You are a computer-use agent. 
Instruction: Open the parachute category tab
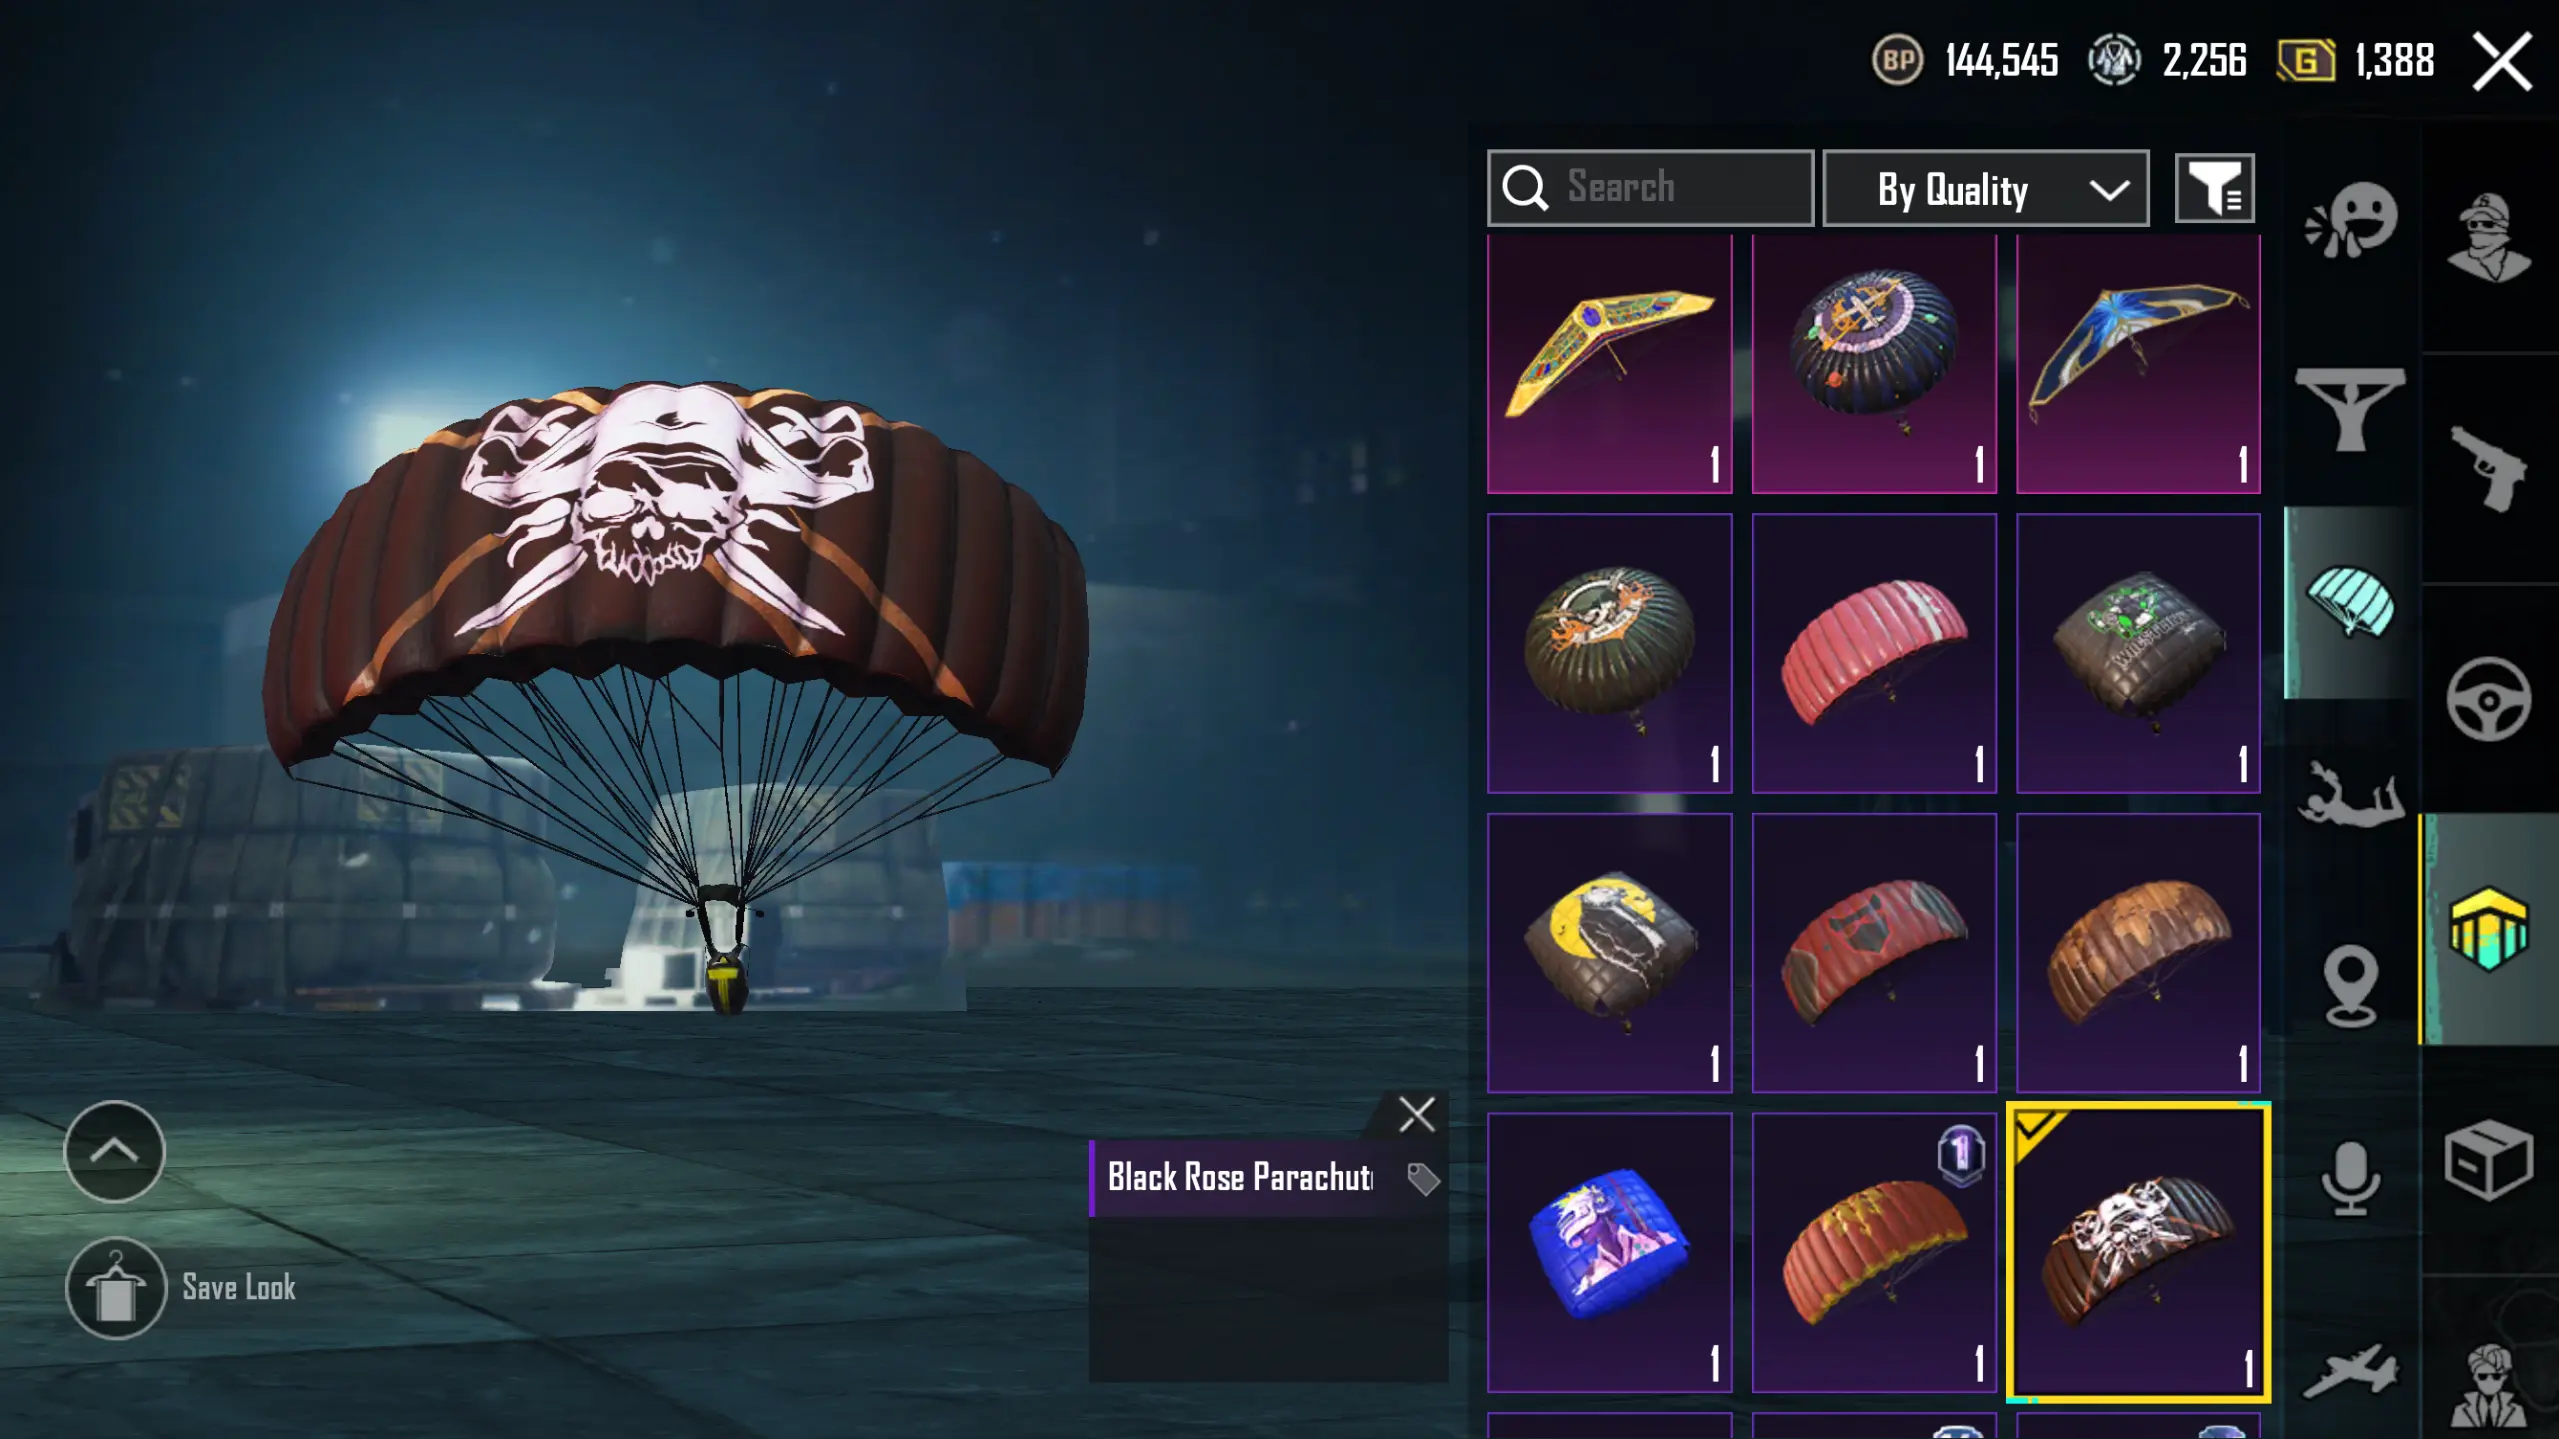point(2351,601)
